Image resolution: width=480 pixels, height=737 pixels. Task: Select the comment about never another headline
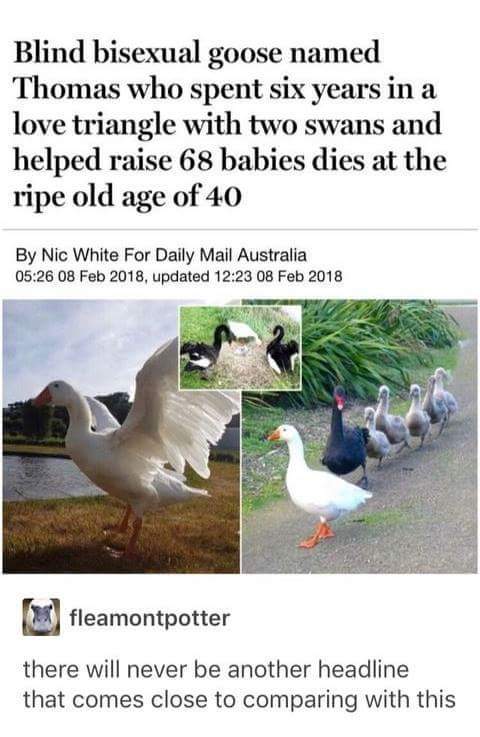(239, 684)
